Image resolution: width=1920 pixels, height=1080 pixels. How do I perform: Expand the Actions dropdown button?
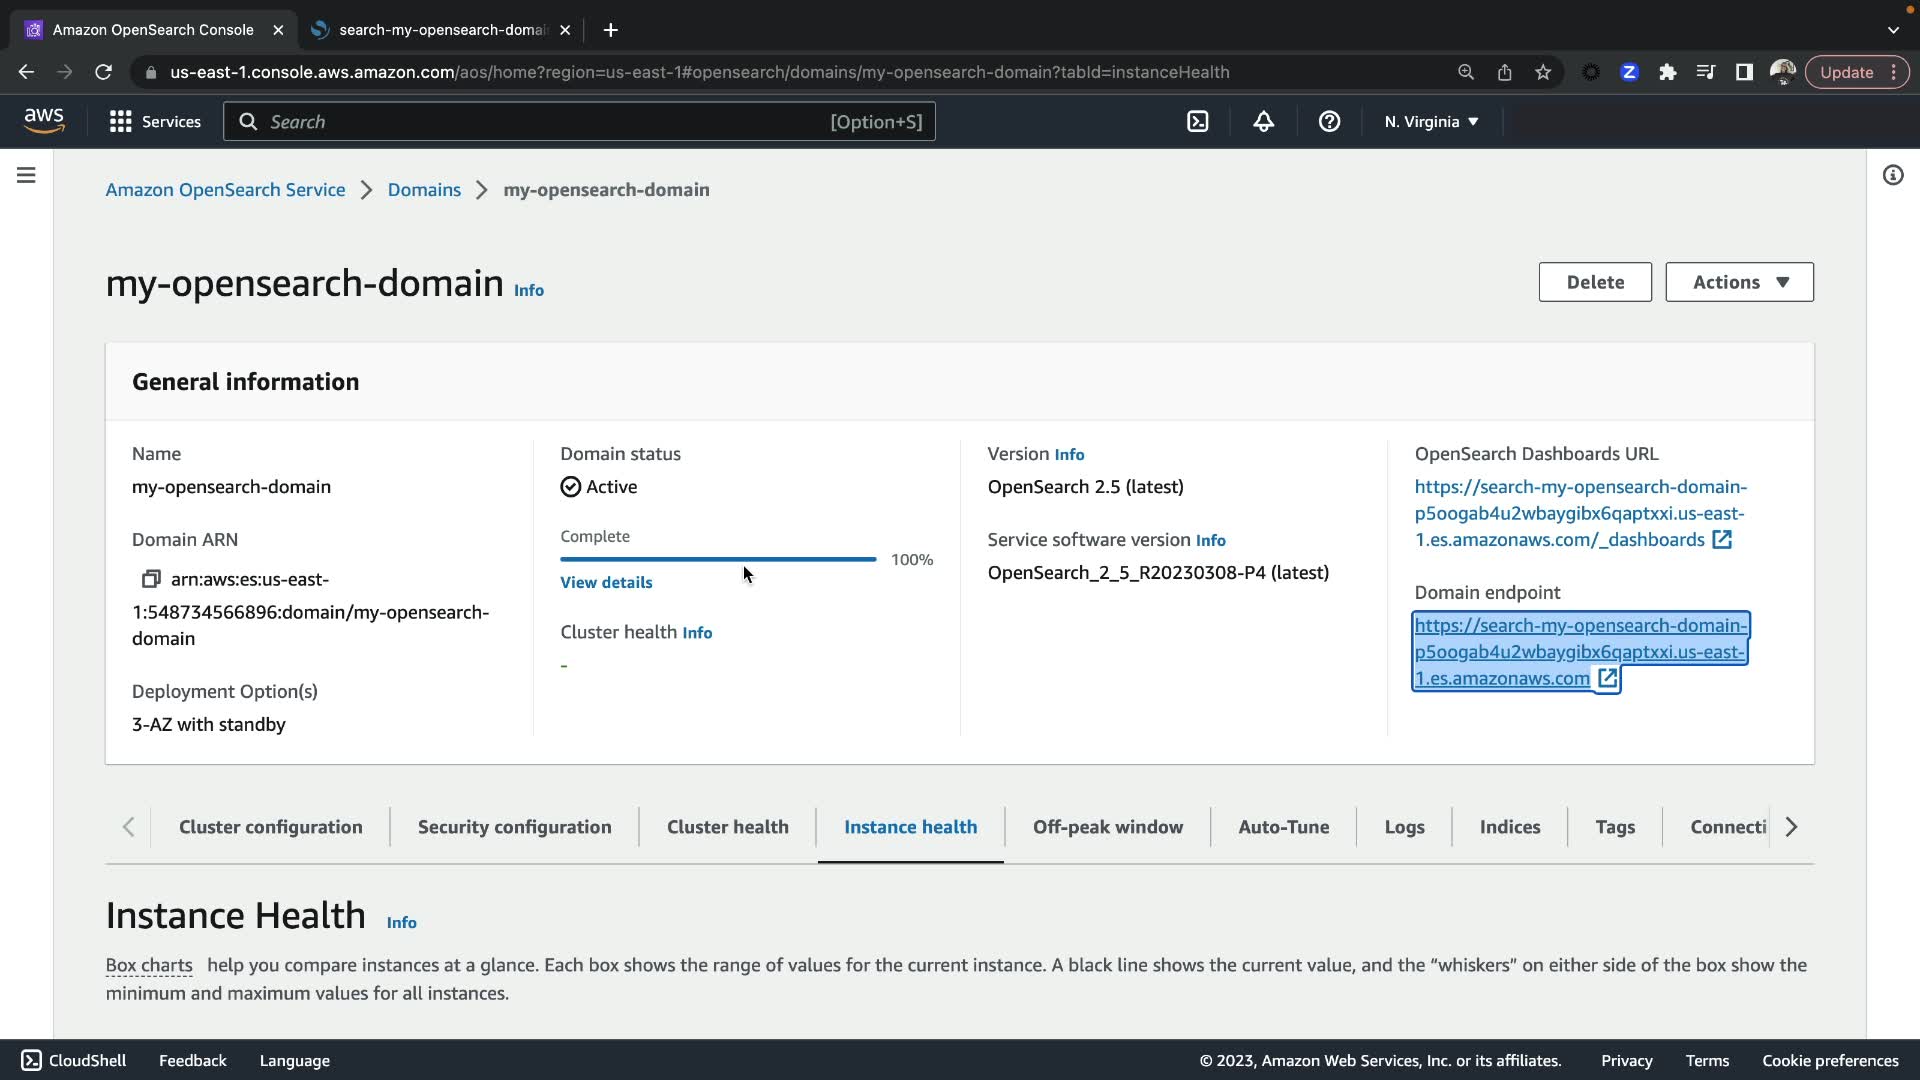coord(1739,282)
